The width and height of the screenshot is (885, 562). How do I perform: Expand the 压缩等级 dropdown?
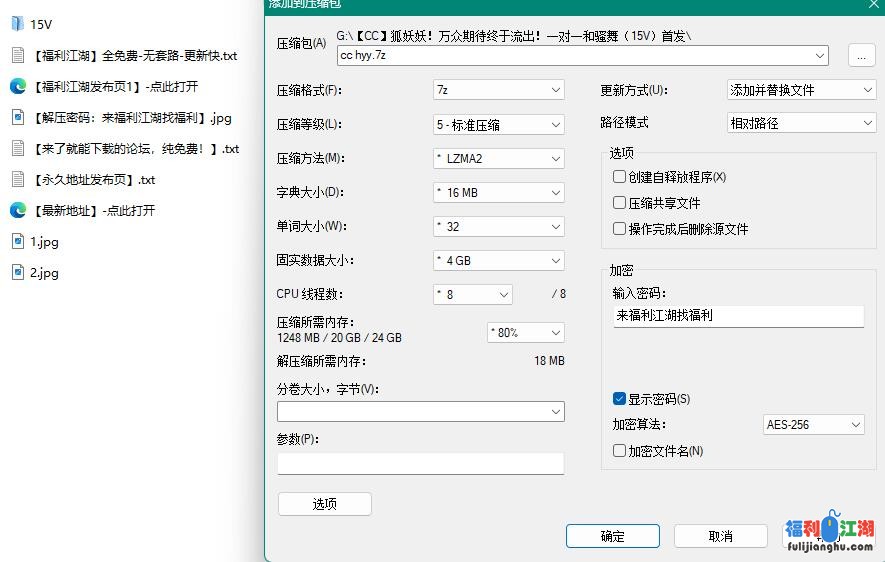click(499, 125)
